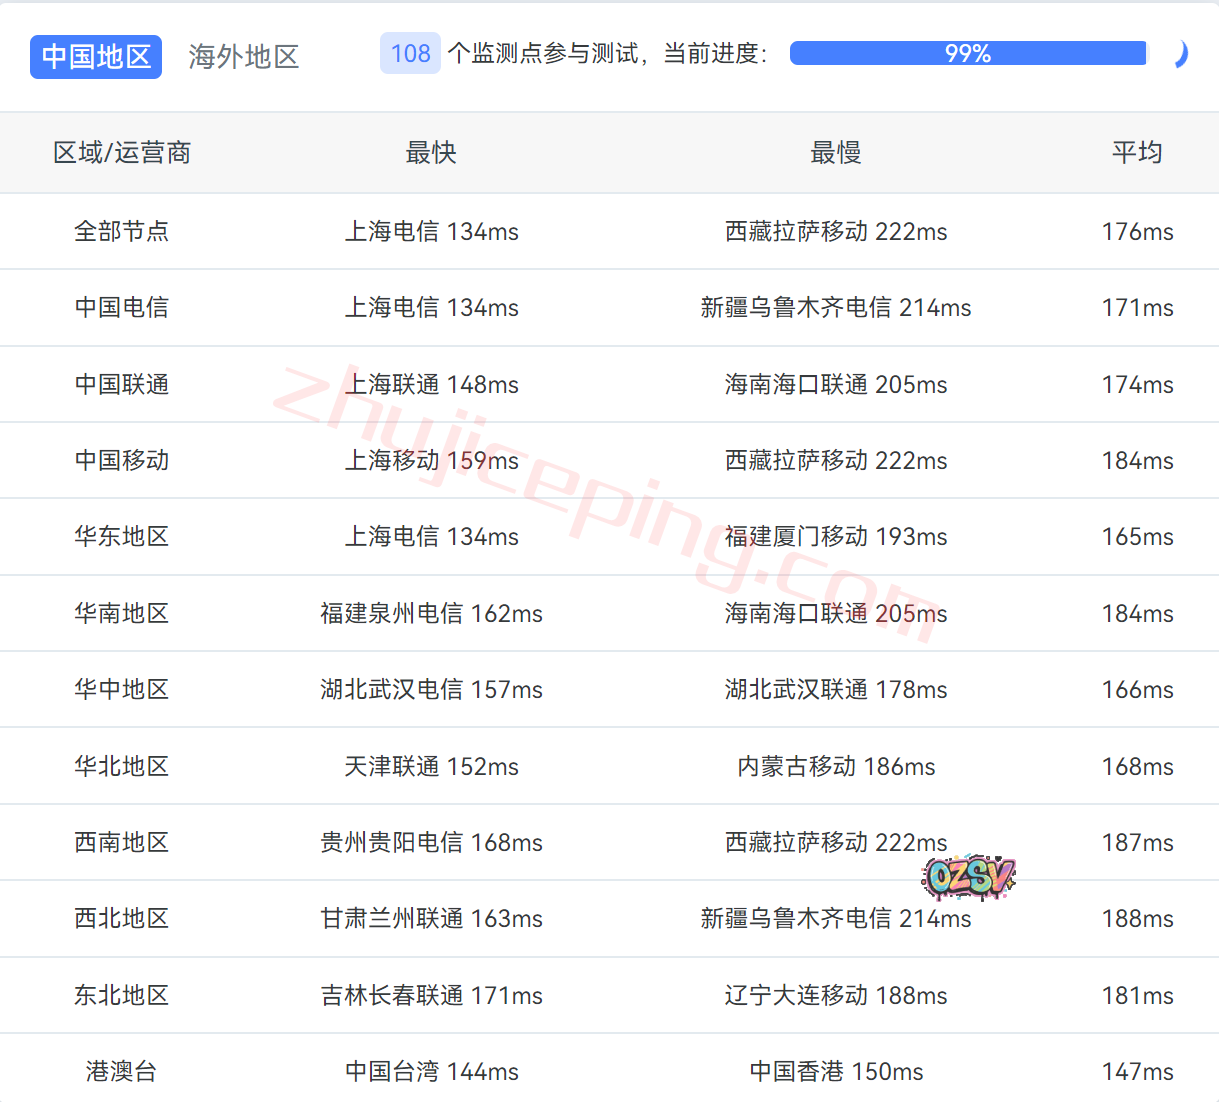Click 辽宁大连移动 188ms in 东北地区 row
This screenshot has width=1219, height=1102.
click(x=835, y=996)
